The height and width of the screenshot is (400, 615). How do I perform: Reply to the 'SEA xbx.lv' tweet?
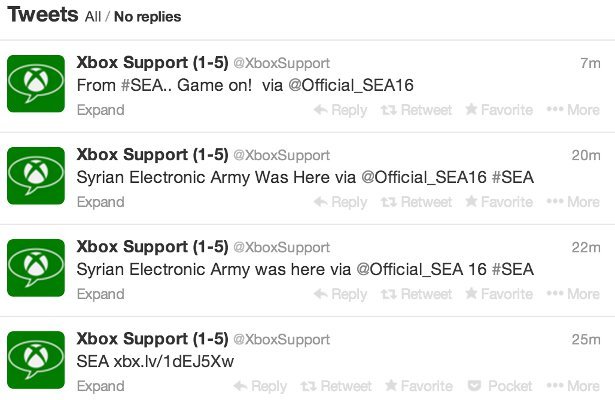coord(260,386)
